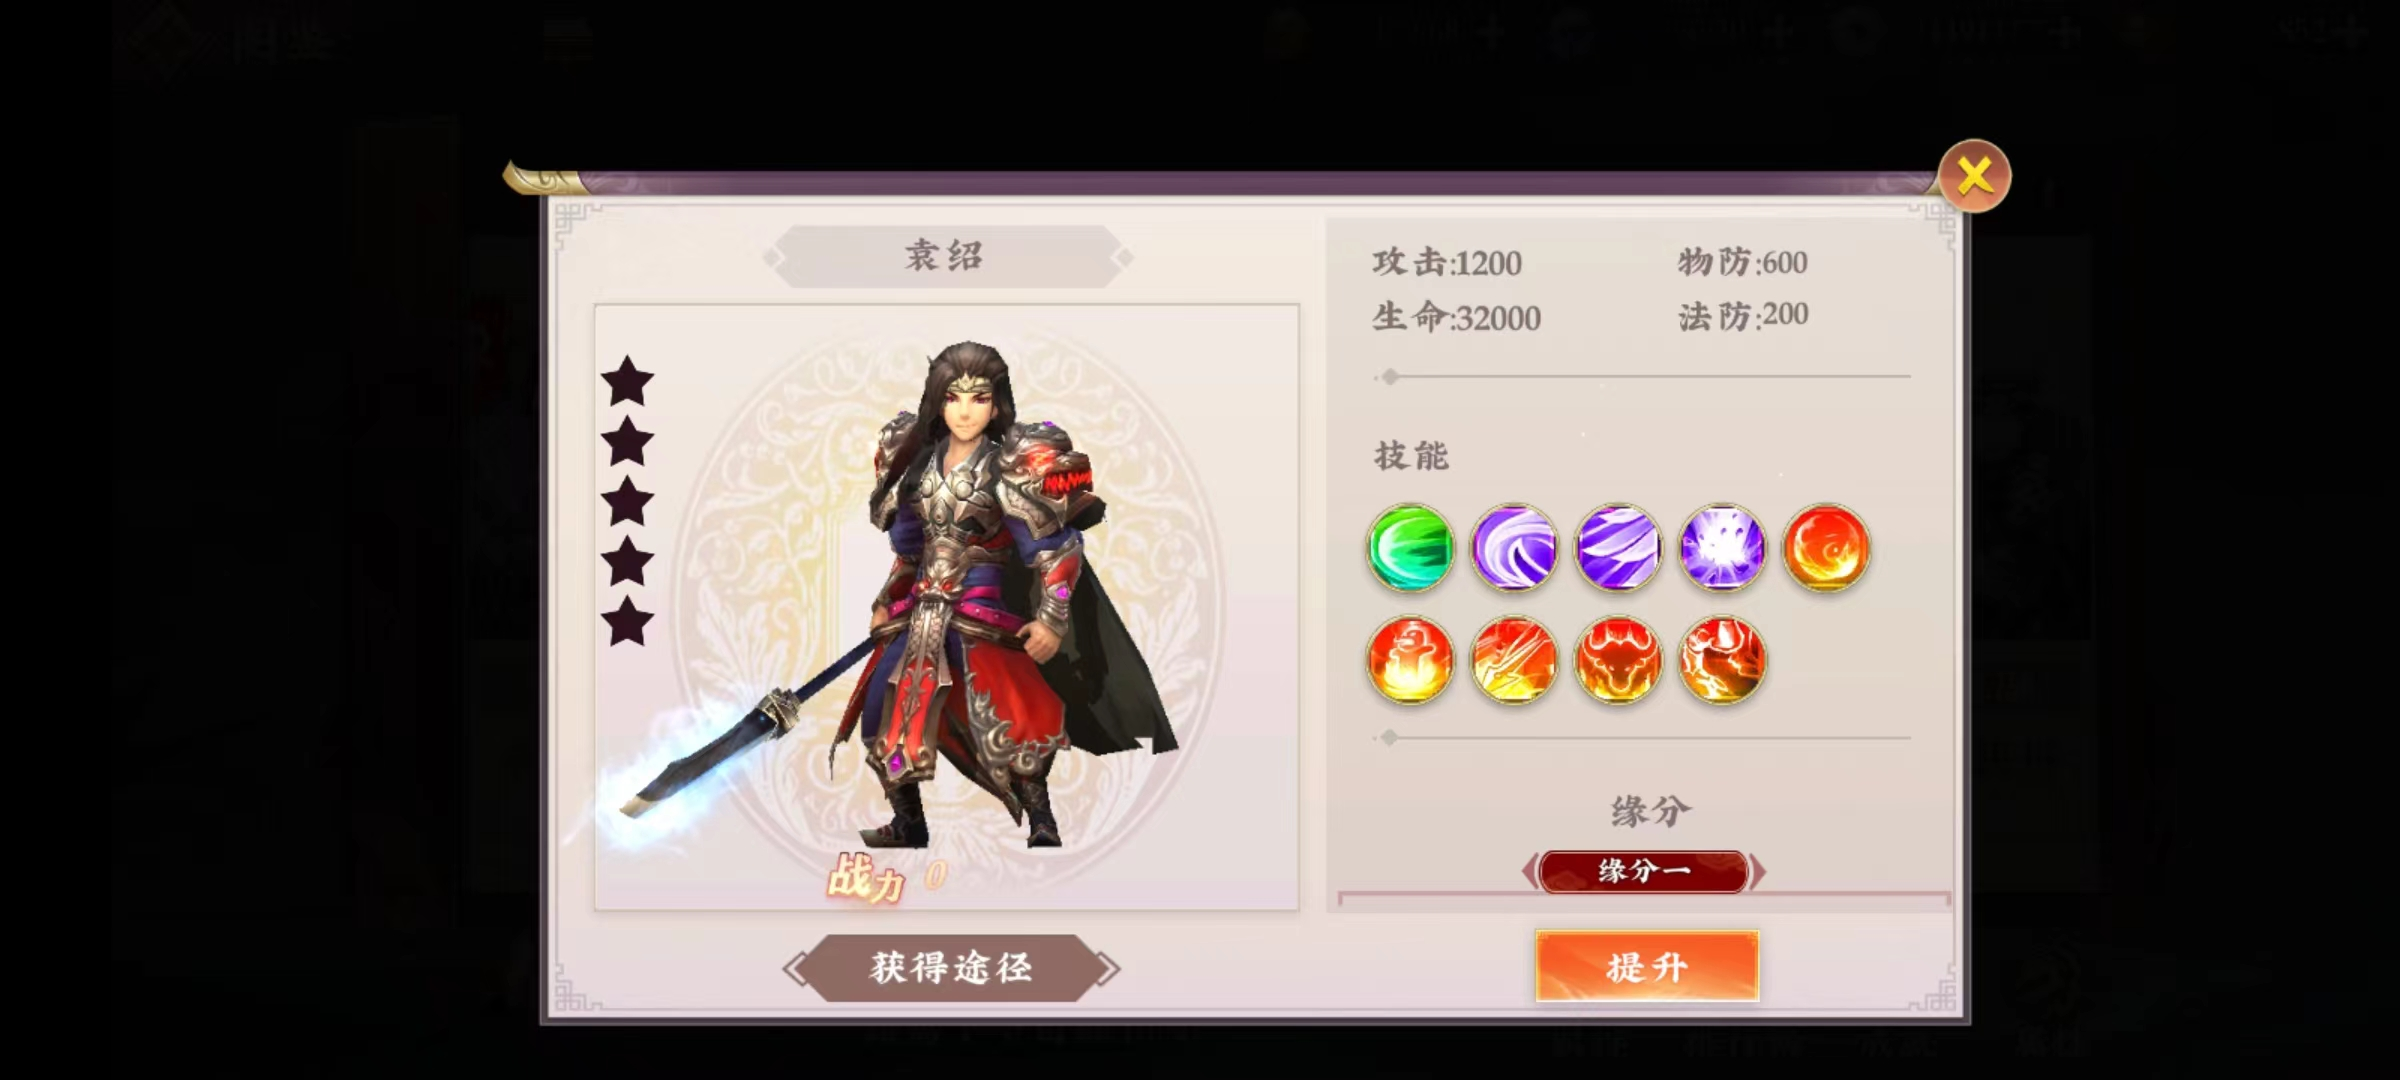Tap the flaming sword slash skill icon
Screen dimensions: 2400x1080
1514,660
